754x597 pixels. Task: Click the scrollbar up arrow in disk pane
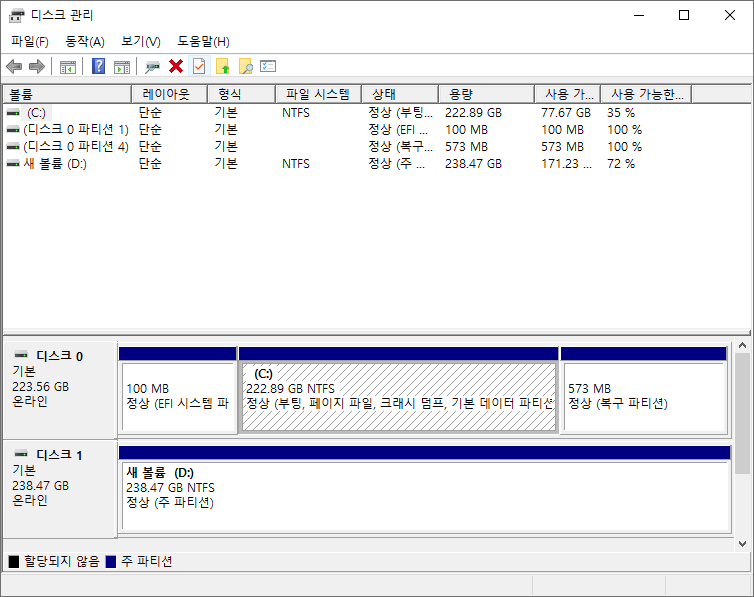coord(742,345)
